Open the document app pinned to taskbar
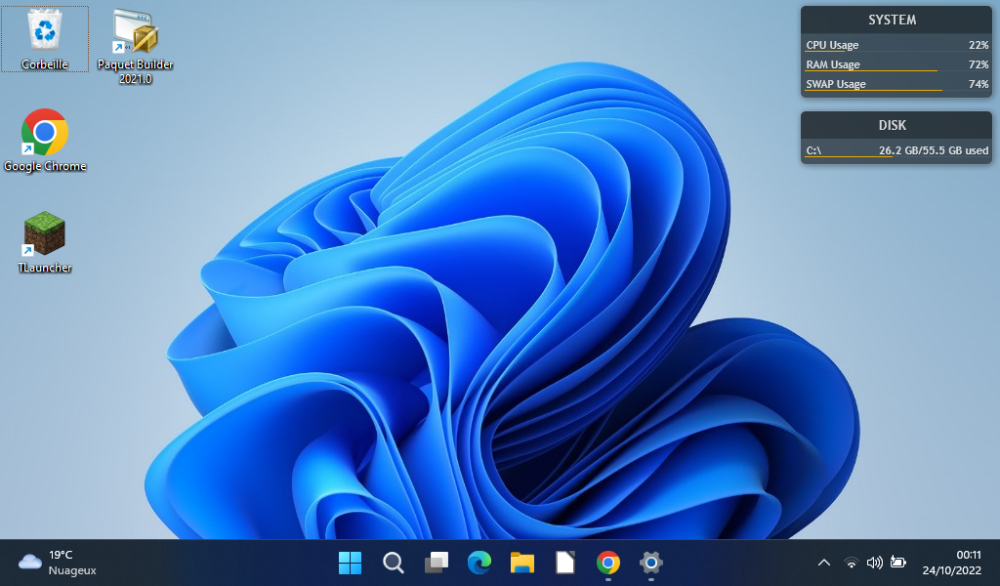Screen dimensions: 1000x586 click(x=564, y=563)
